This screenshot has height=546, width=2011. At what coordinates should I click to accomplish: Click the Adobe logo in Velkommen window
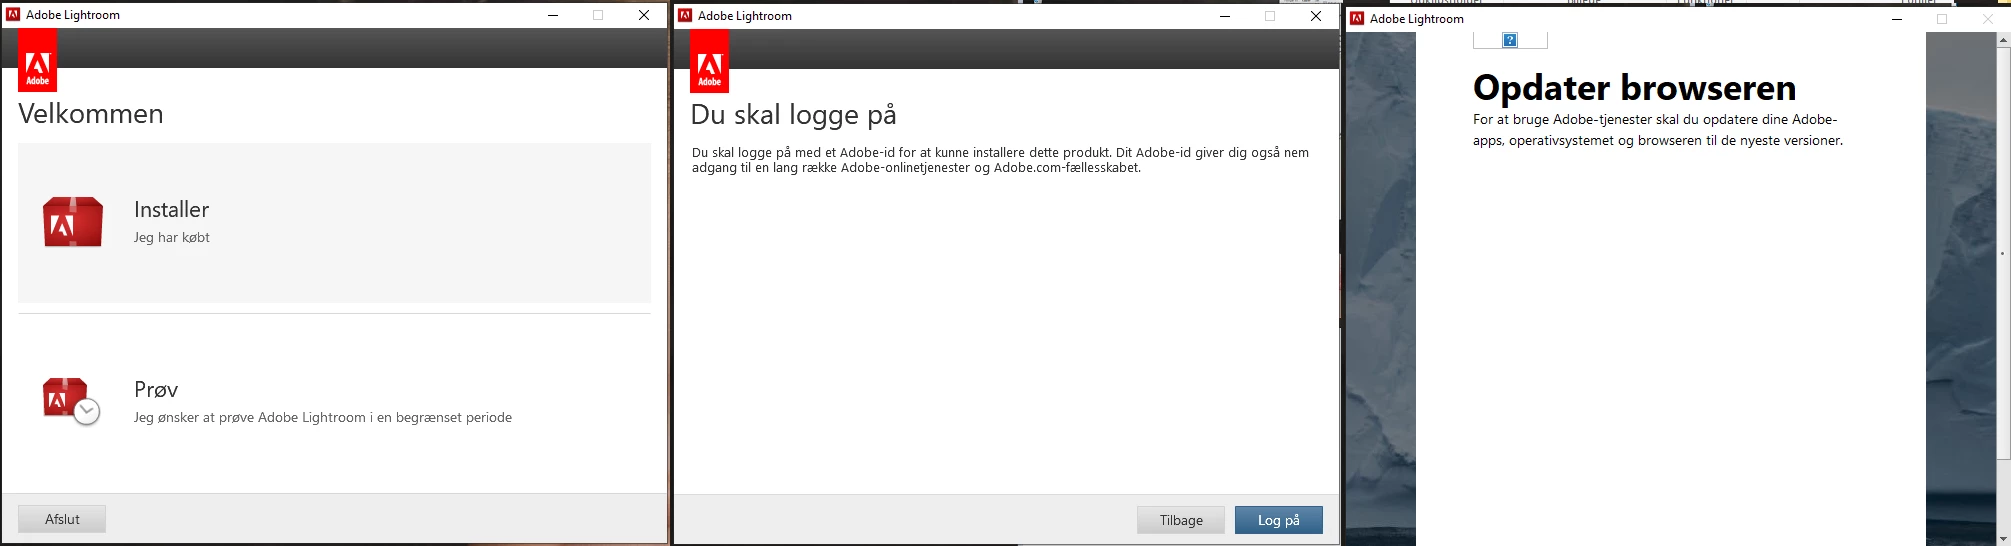[x=38, y=60]
